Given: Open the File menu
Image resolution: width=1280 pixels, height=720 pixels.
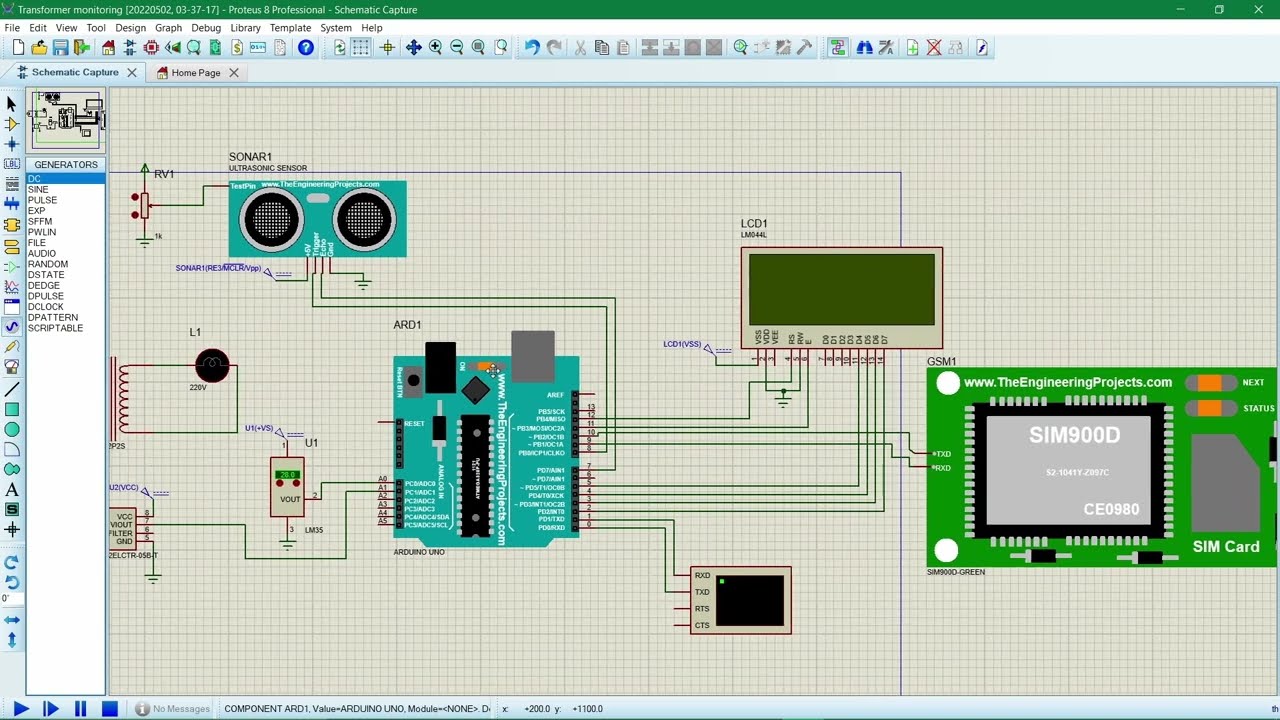Looking at the screenshot, I should 12,28.
